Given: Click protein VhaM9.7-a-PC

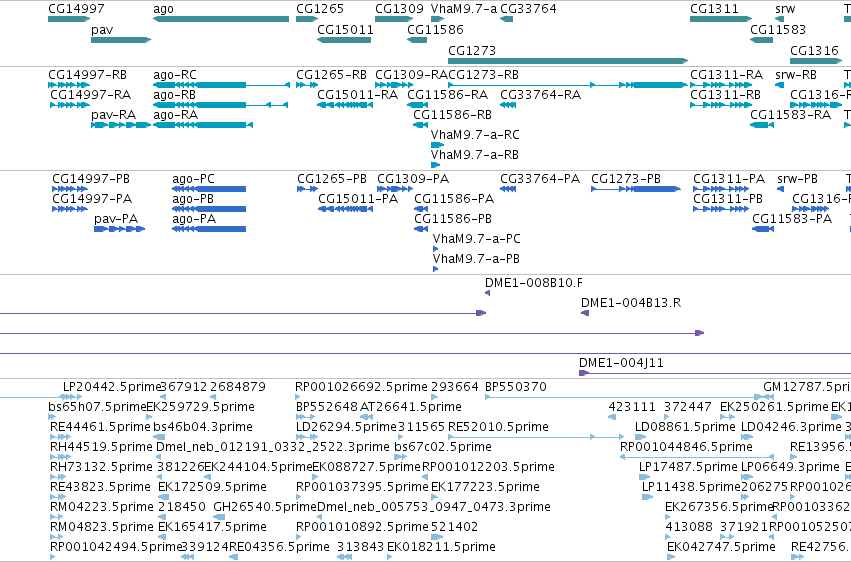Looking at the screenshot, I should tap(477, 239).
